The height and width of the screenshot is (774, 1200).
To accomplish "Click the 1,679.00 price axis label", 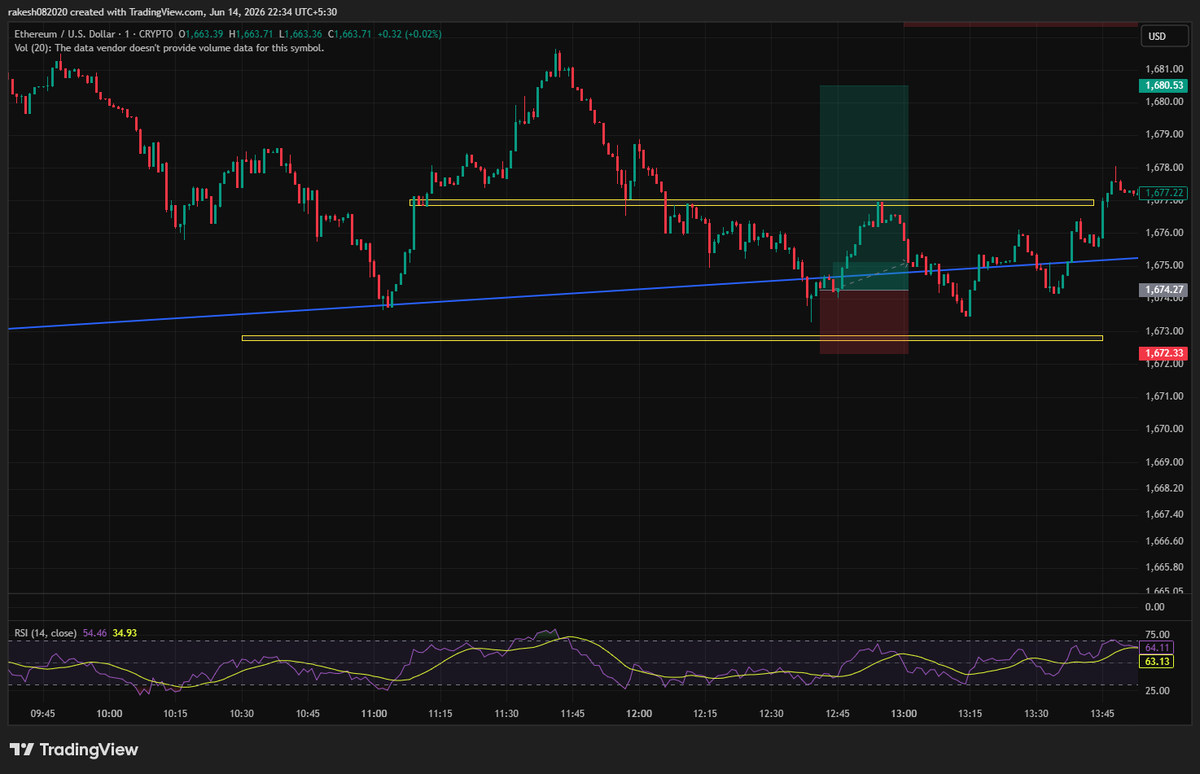I will (1164, 134).
